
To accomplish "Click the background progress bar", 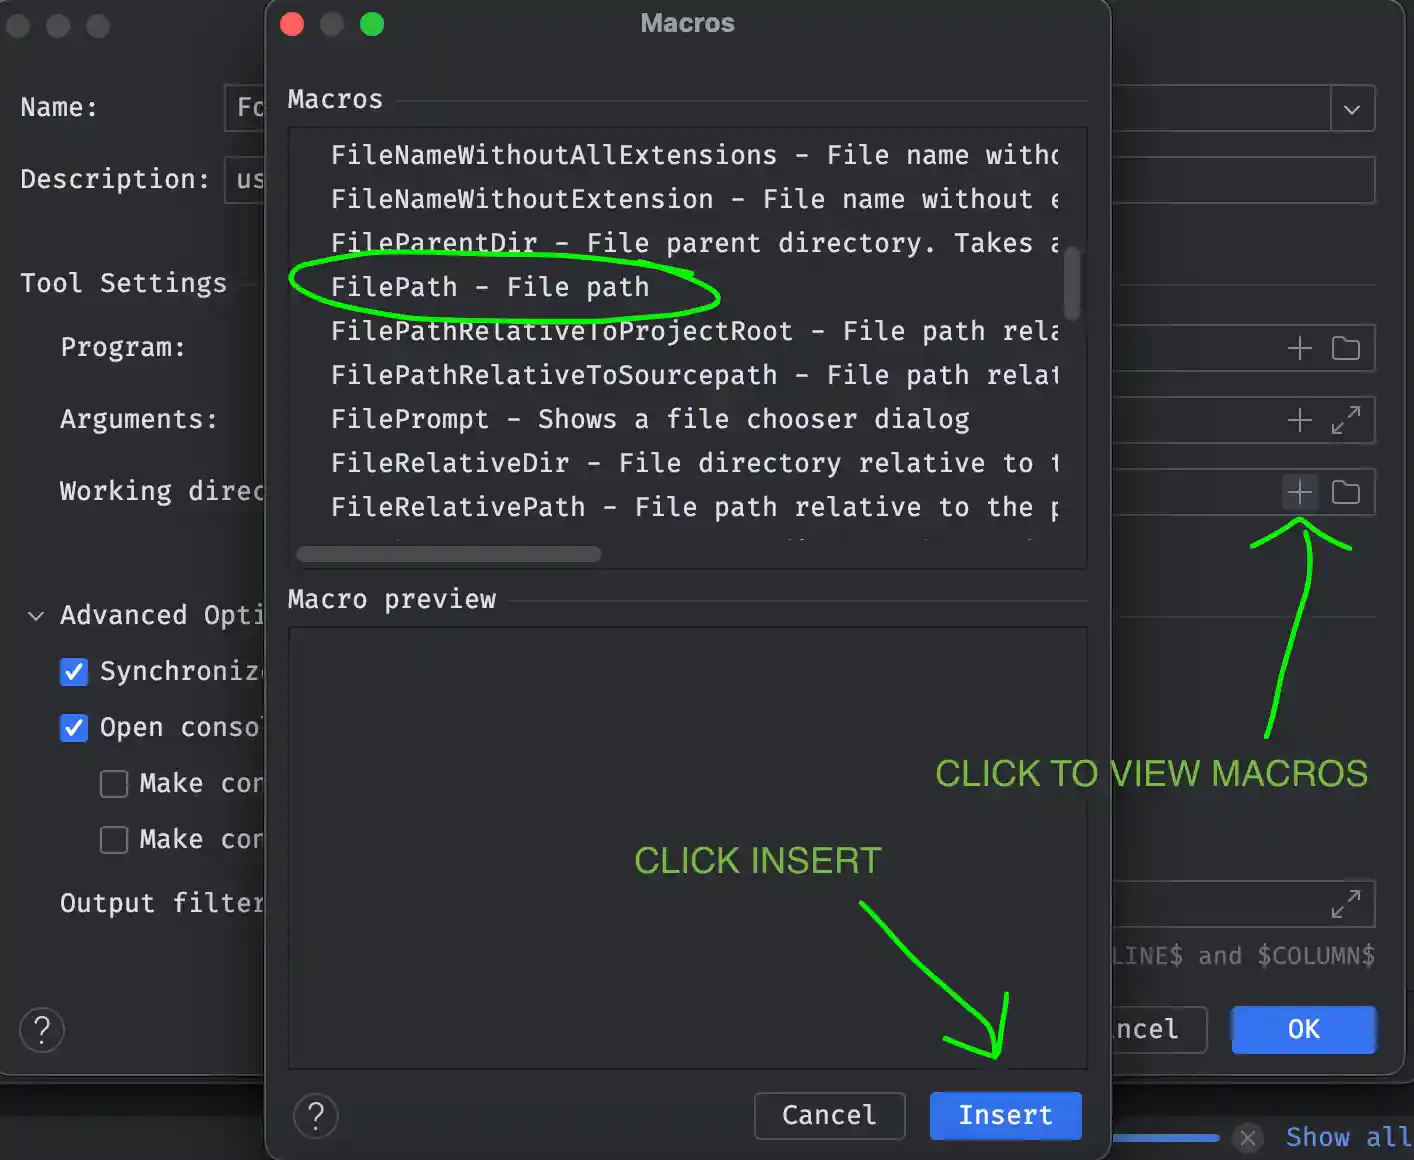I will (x=1165, y=1138).
